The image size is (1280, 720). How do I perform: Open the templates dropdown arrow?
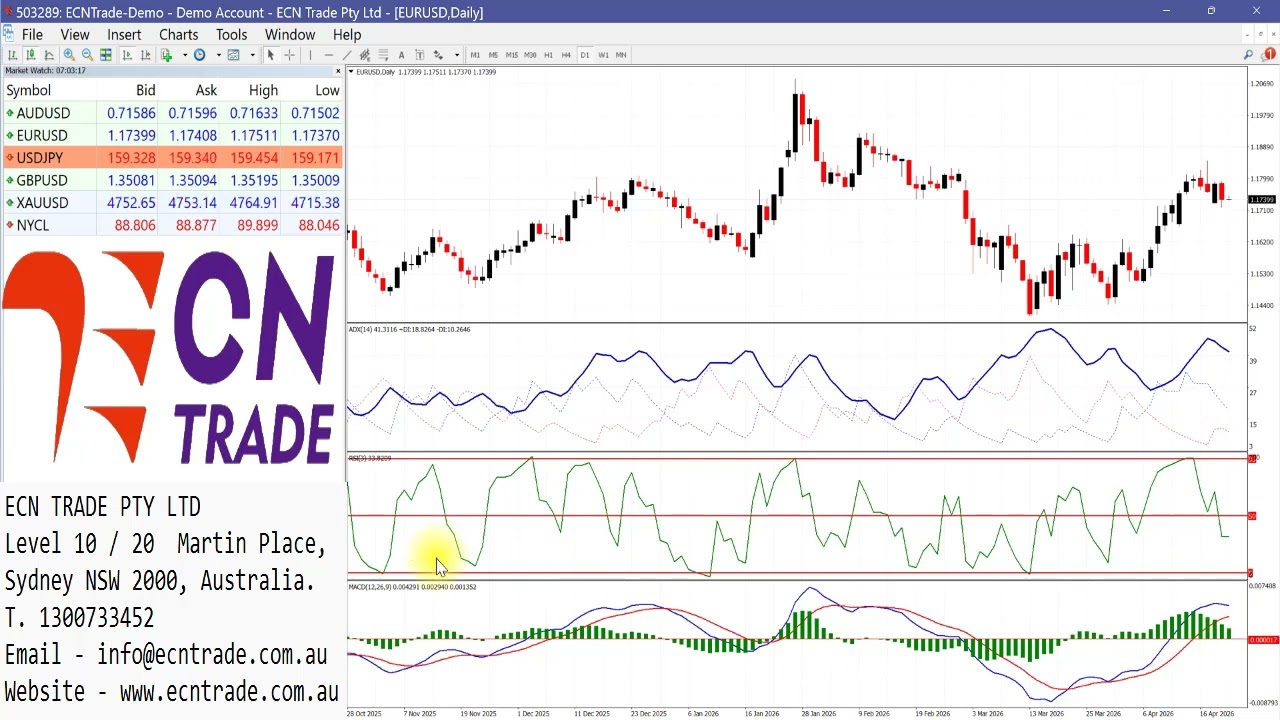click(x=252, y=55)
